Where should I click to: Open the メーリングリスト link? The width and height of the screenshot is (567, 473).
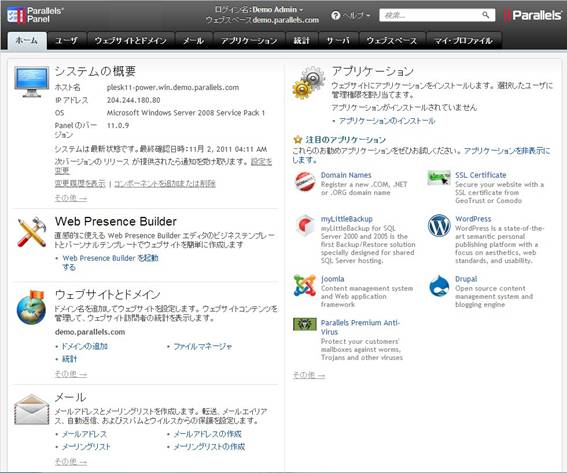tap(86, 447)
